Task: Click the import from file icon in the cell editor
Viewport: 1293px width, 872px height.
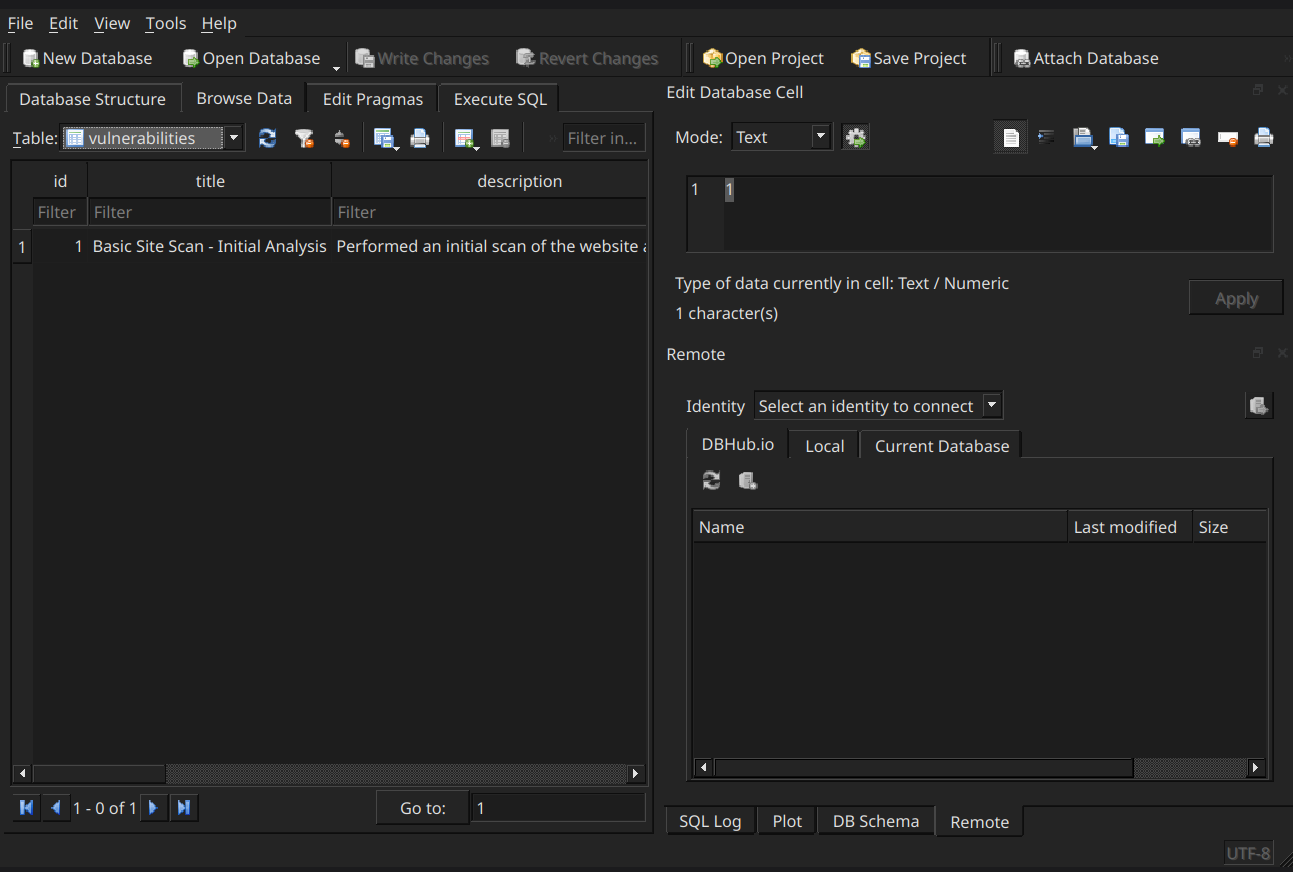Action: tap(1083, 137)
